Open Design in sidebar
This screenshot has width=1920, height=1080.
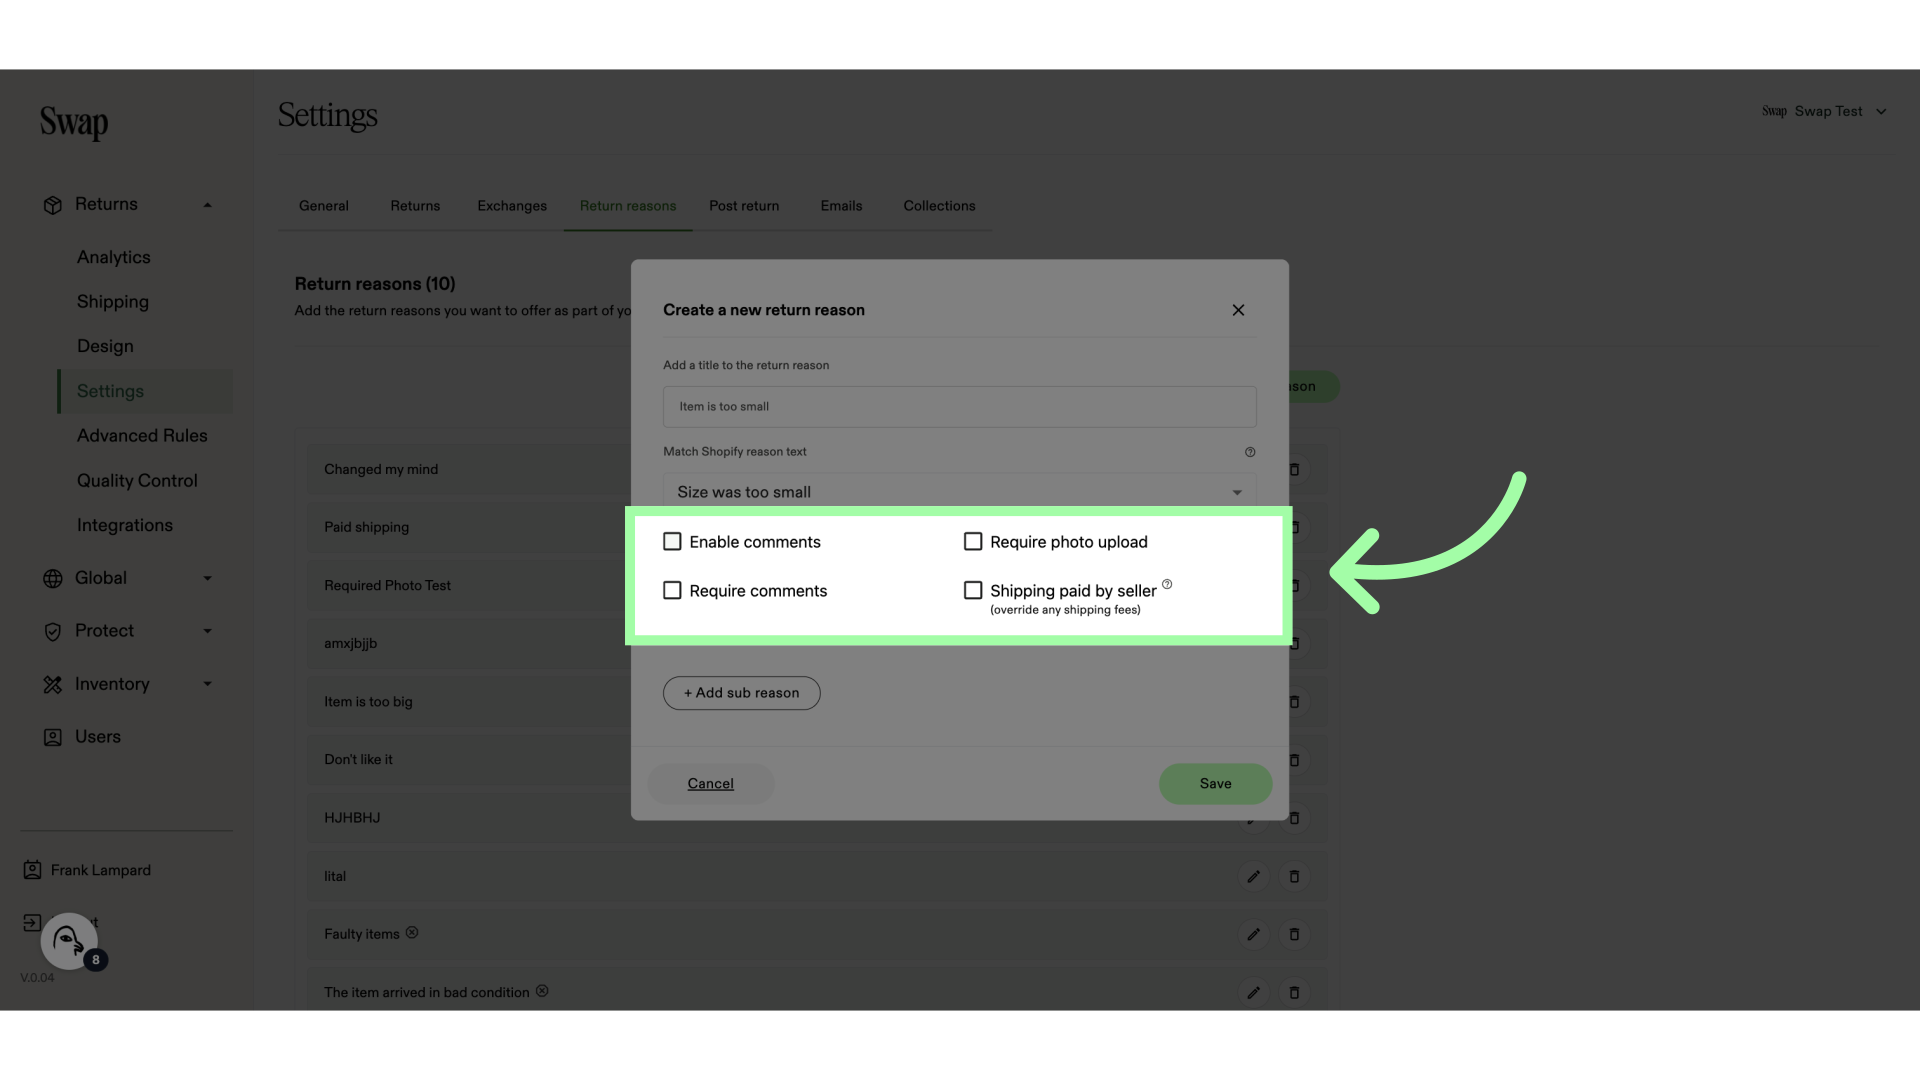coord(105,346)
